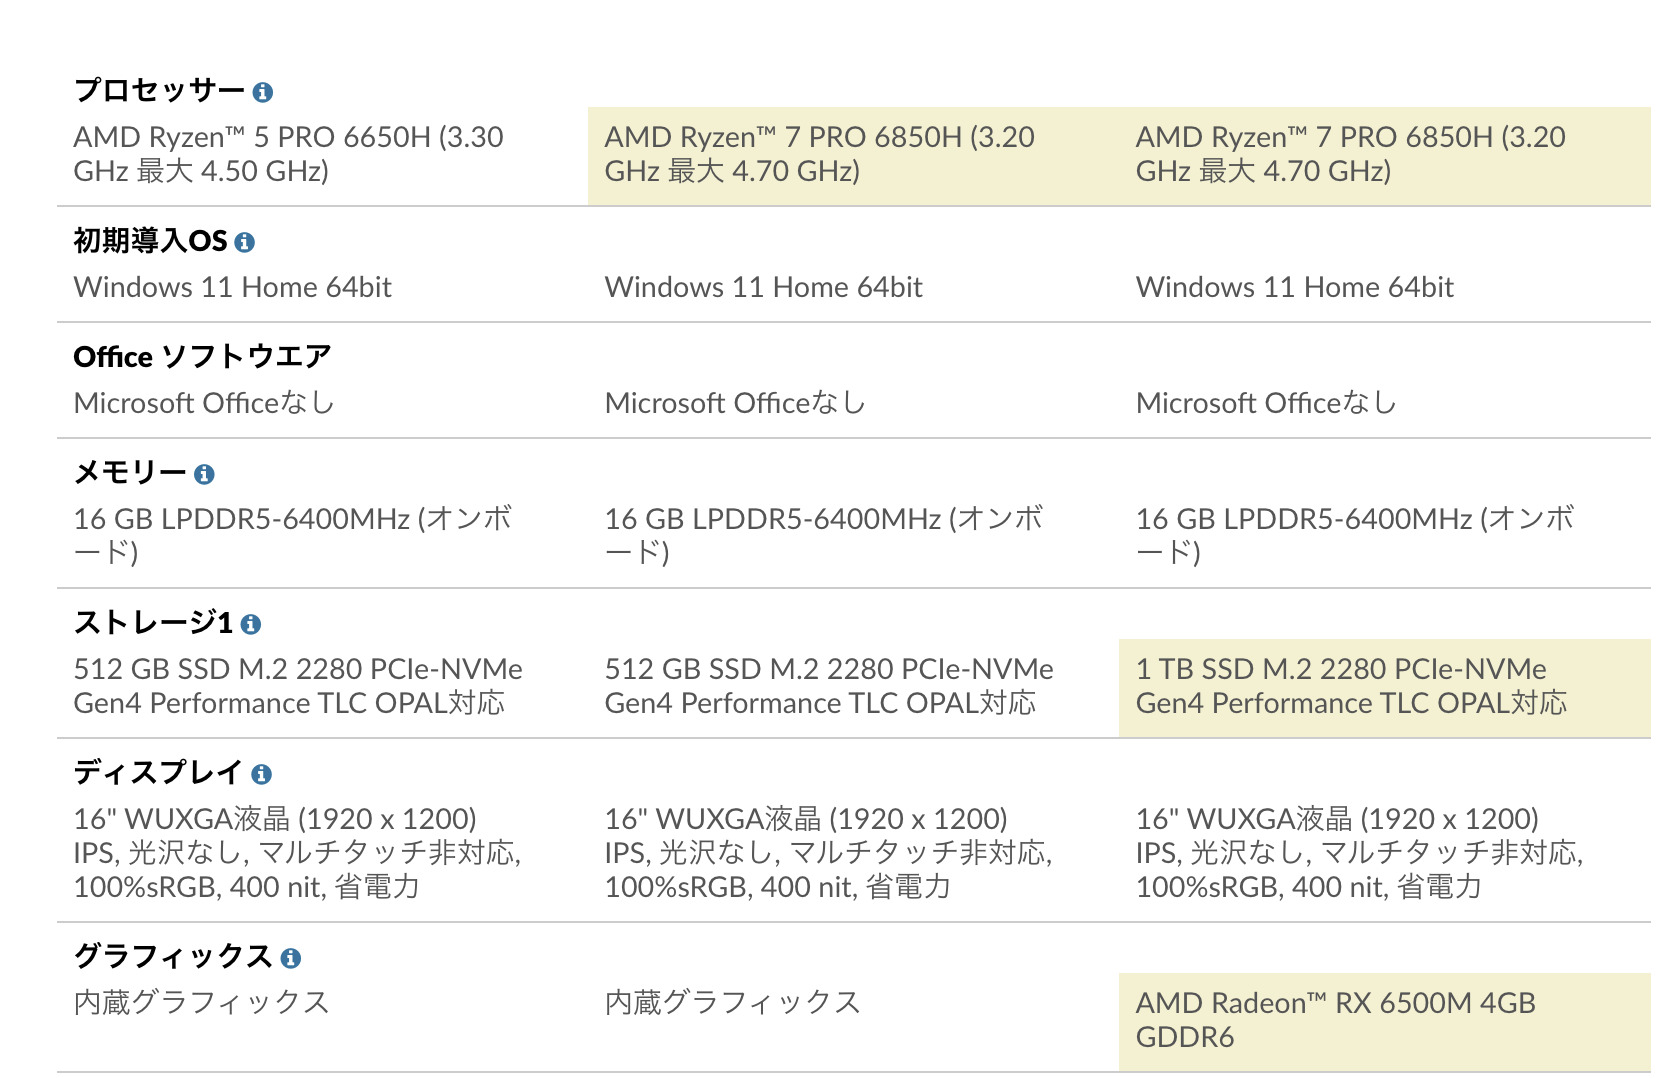This screenshot has width=1676, height=1078.
Task: Click the Ryzen 5 PRO 6650H processor cell
Action: tap(289, 154)
